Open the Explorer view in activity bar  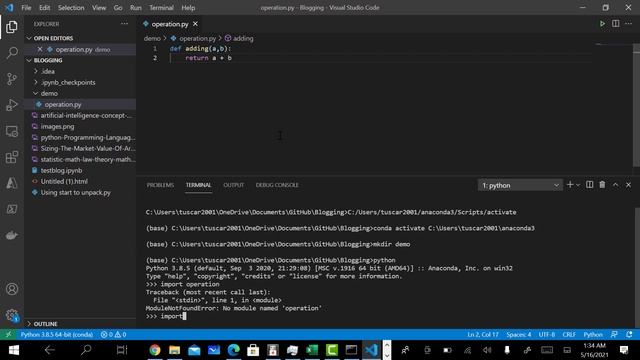(12, 27)
